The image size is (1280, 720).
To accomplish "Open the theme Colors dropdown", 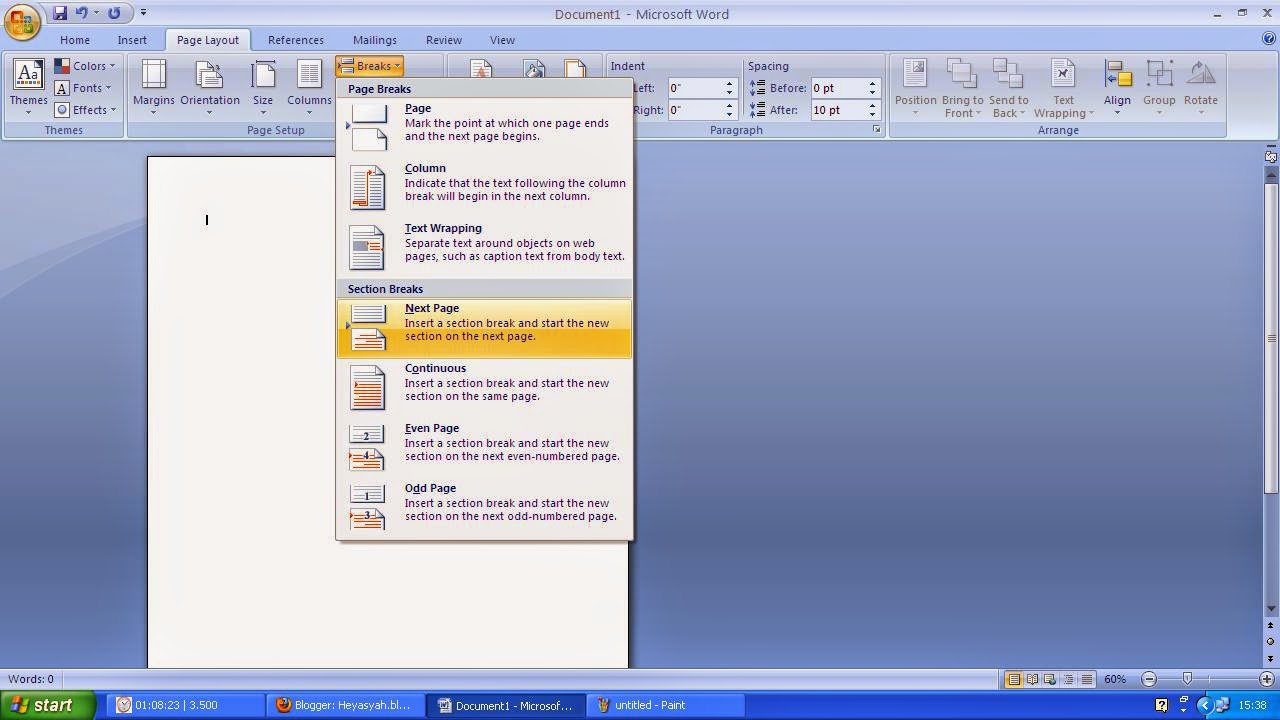I will pyautogui.click(x=89, y=65).
